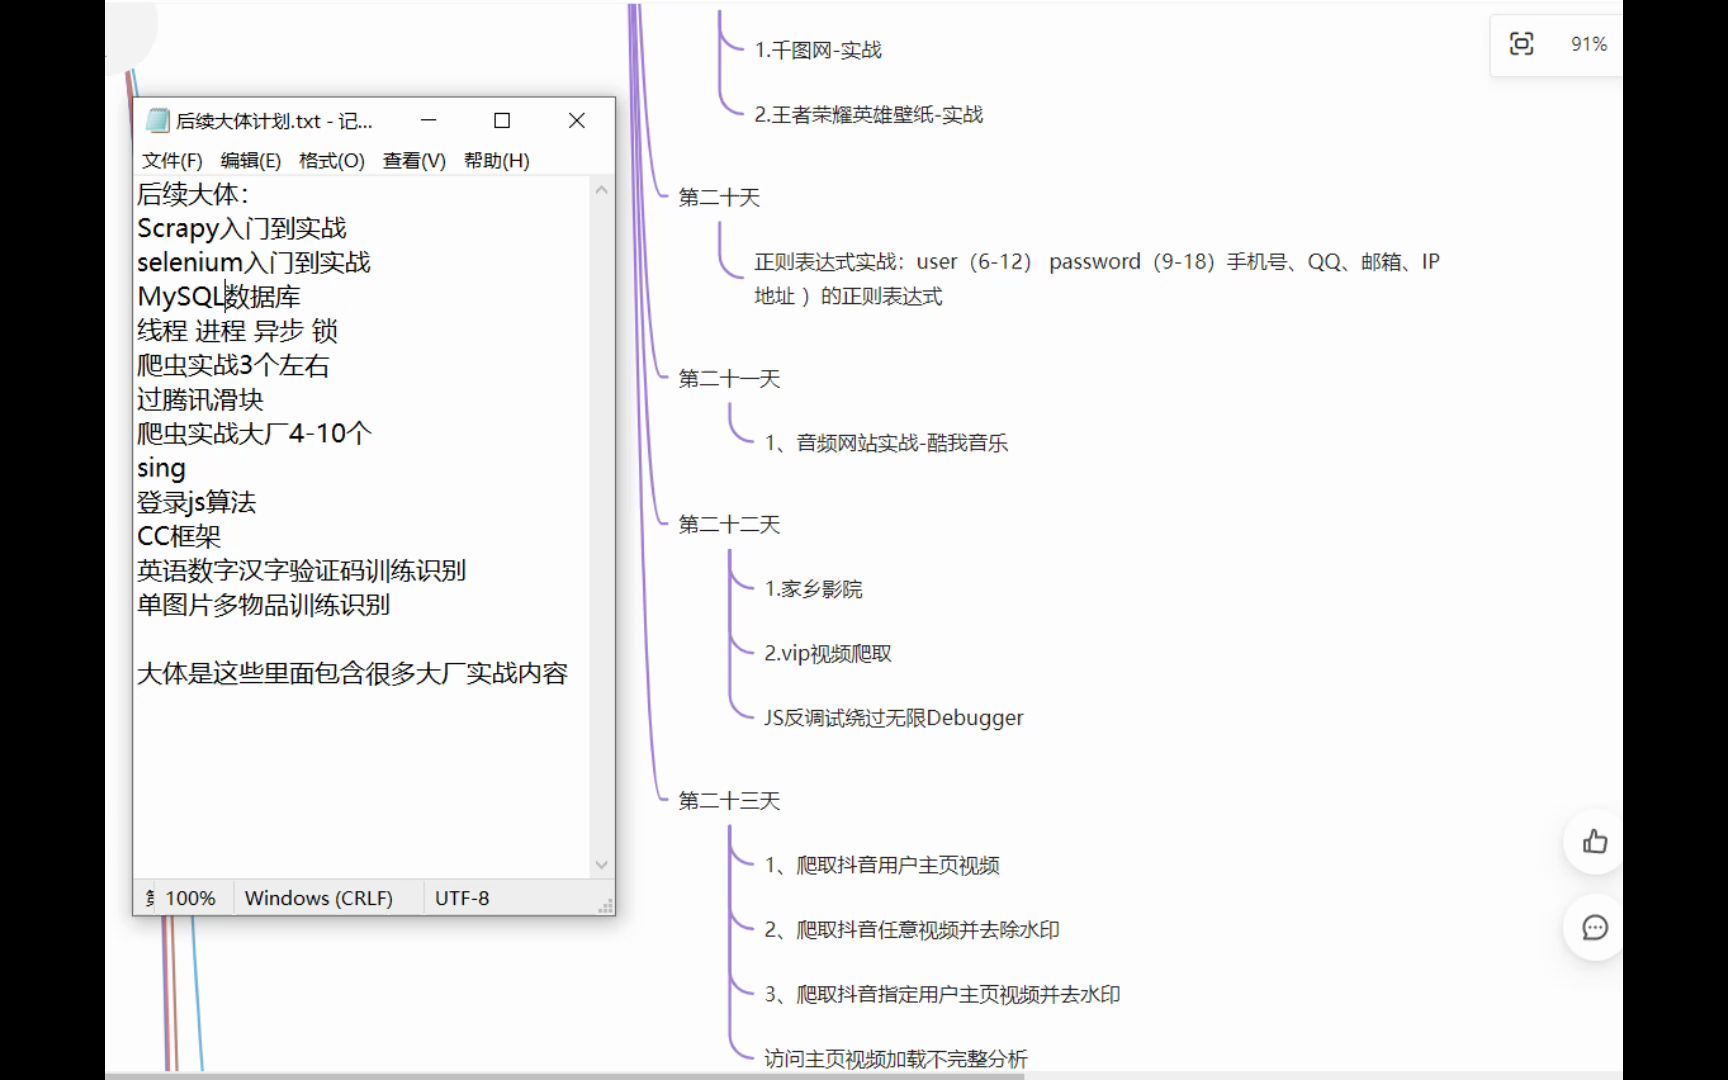Open the 文件(F) menu
Screen dimensions: 1728x1080
[x=170, y=159]
